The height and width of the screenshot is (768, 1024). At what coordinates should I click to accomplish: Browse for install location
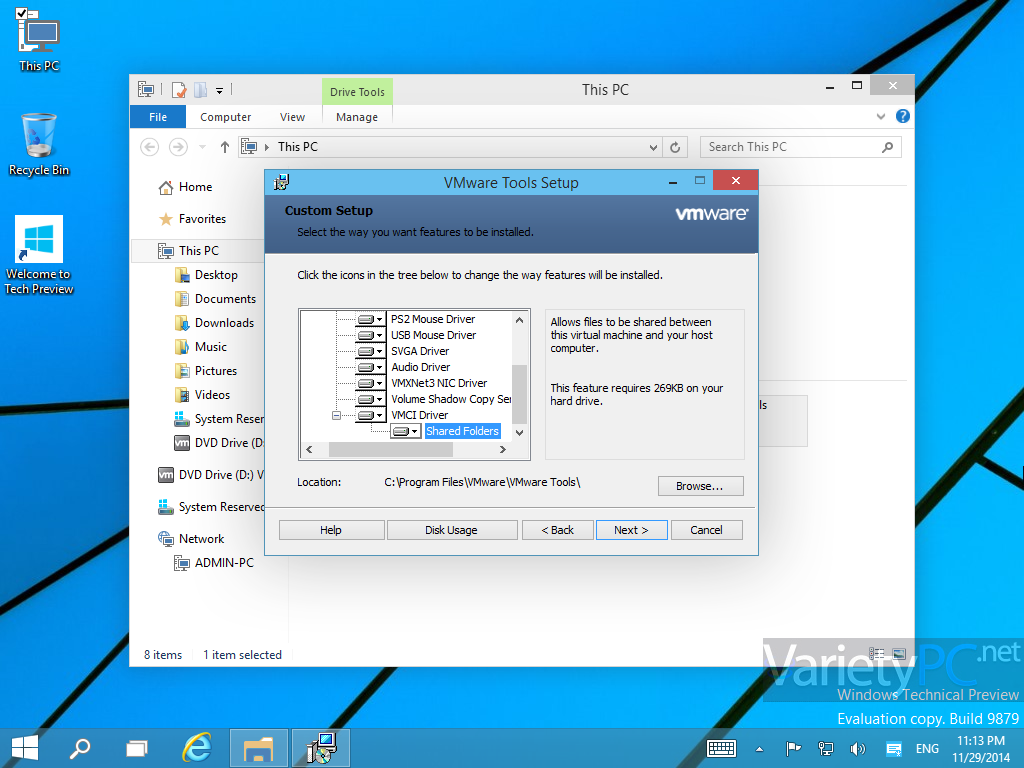click(x=700, y=486)
